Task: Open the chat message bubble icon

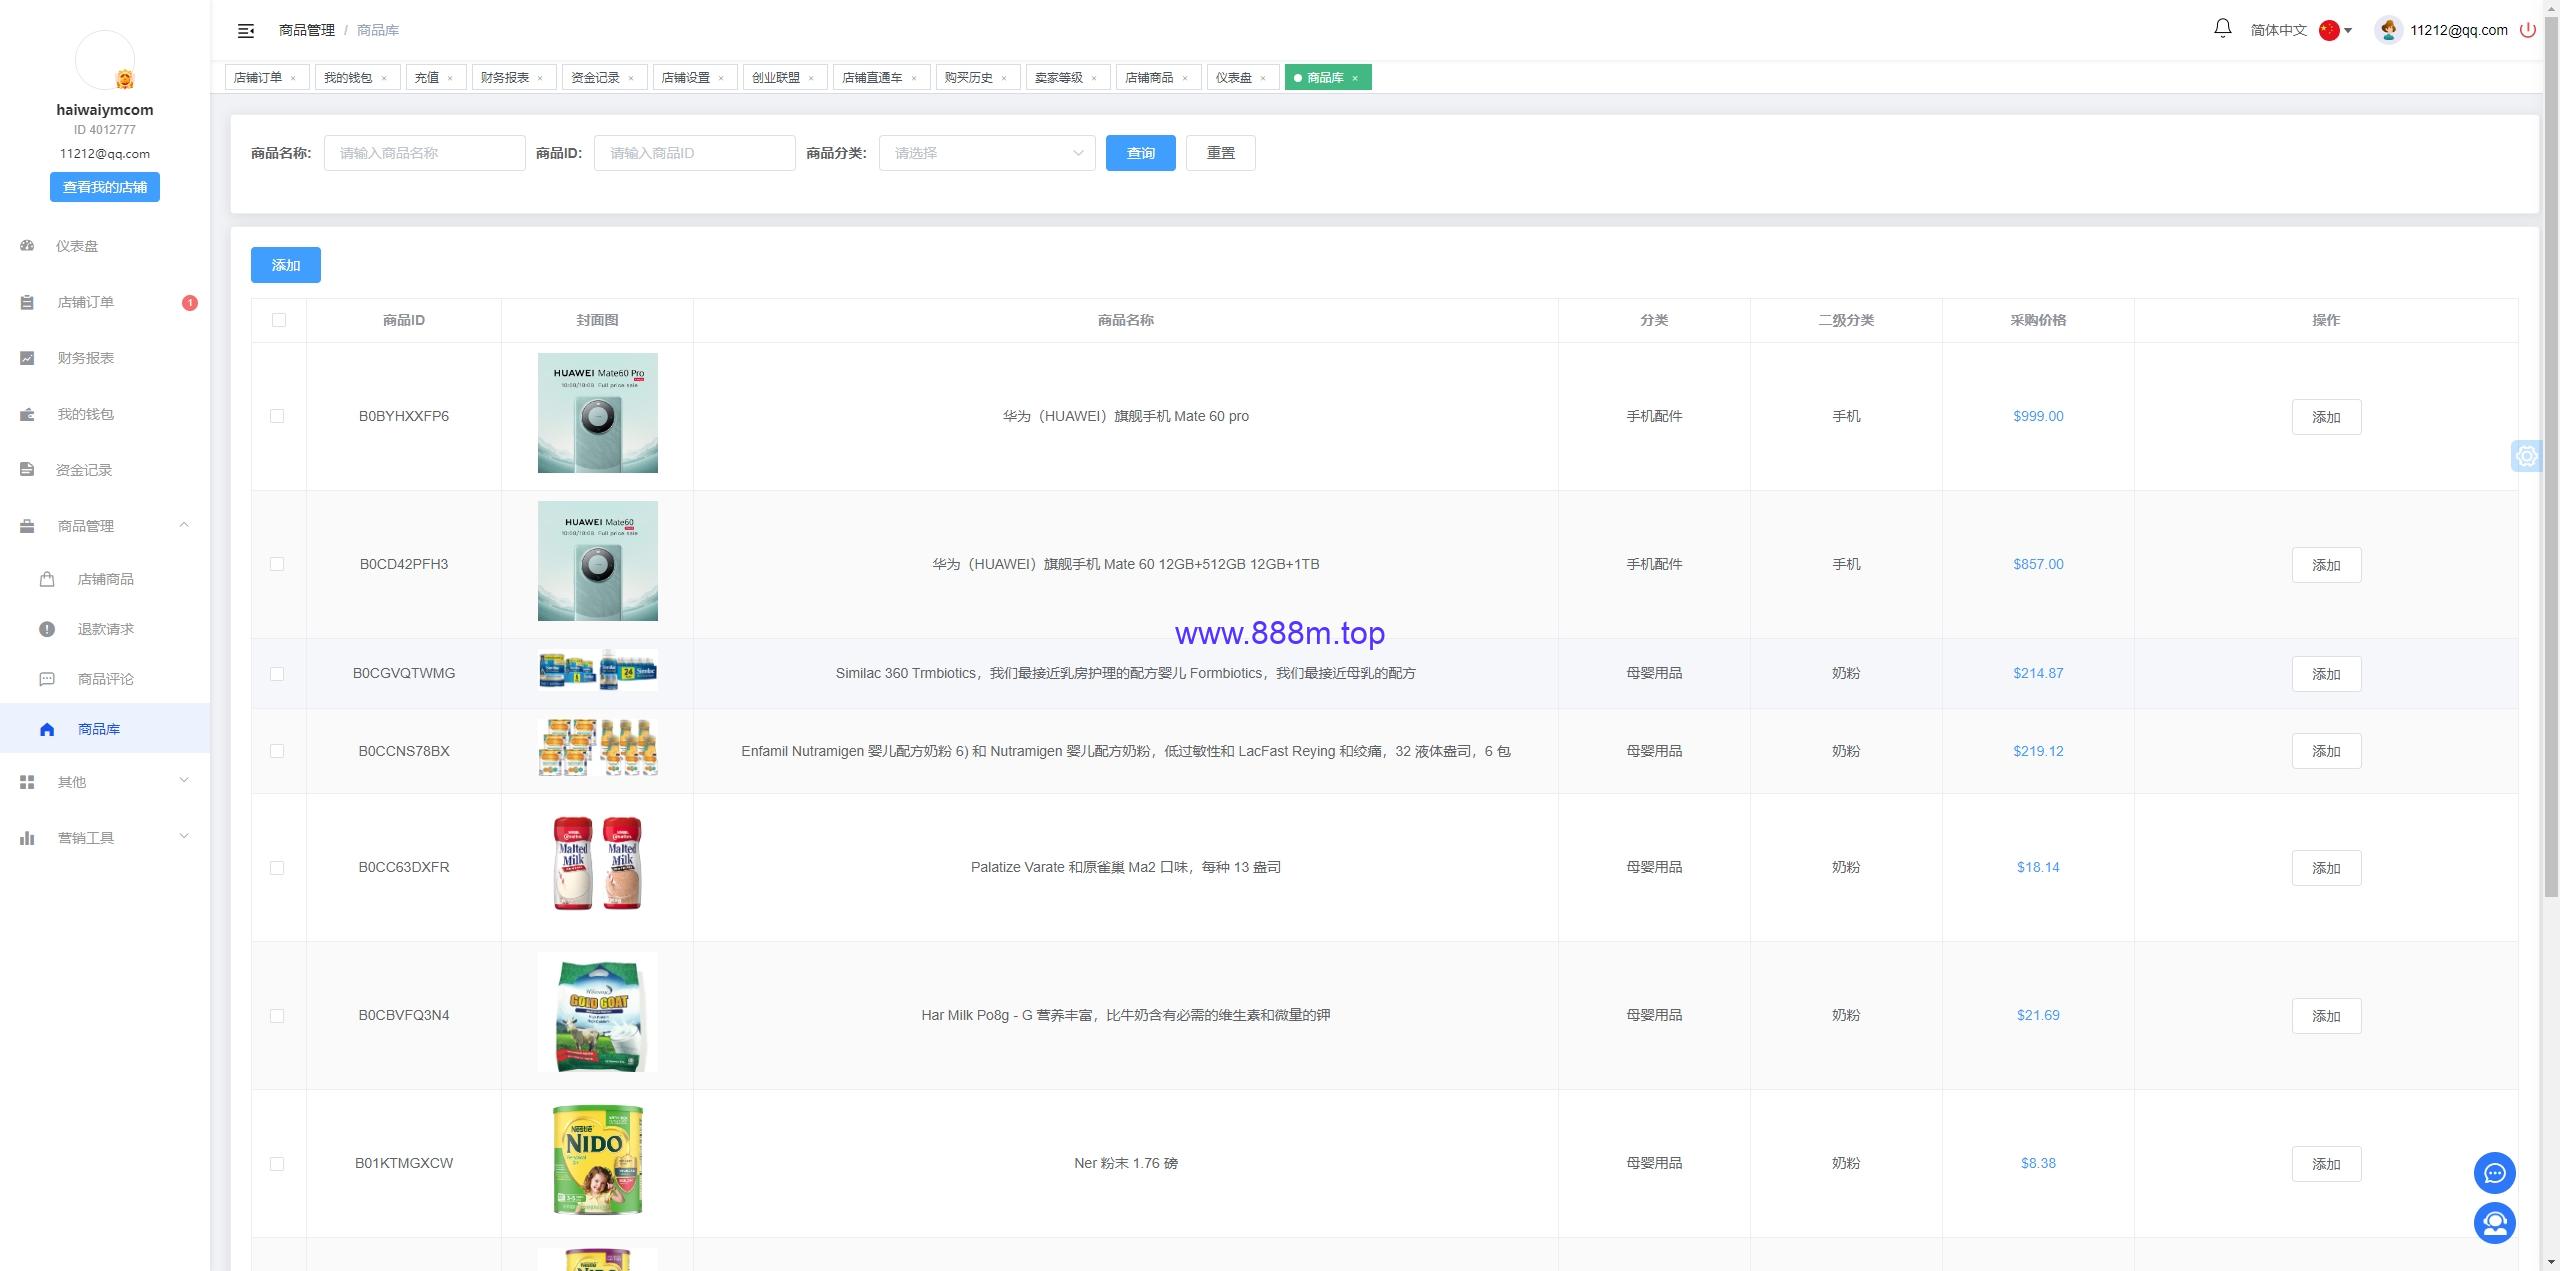Action: point(2494,1173)
